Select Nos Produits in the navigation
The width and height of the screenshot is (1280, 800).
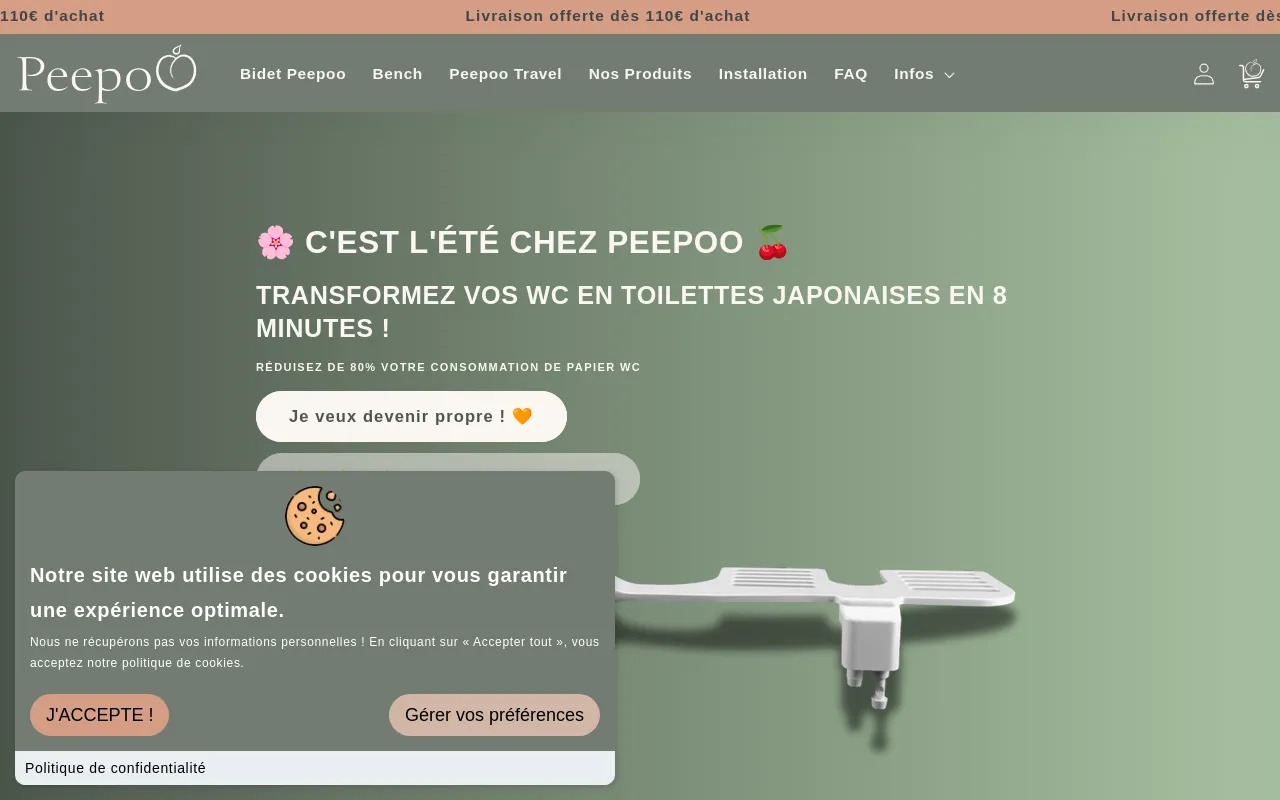[640, 74]
